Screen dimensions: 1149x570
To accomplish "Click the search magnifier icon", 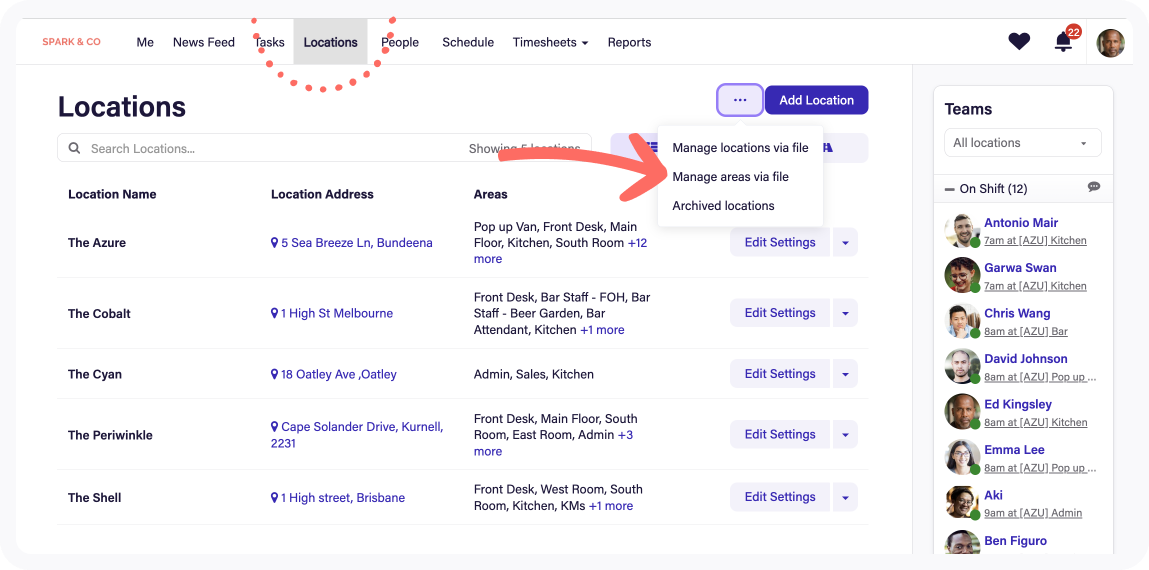I will 74,148.
